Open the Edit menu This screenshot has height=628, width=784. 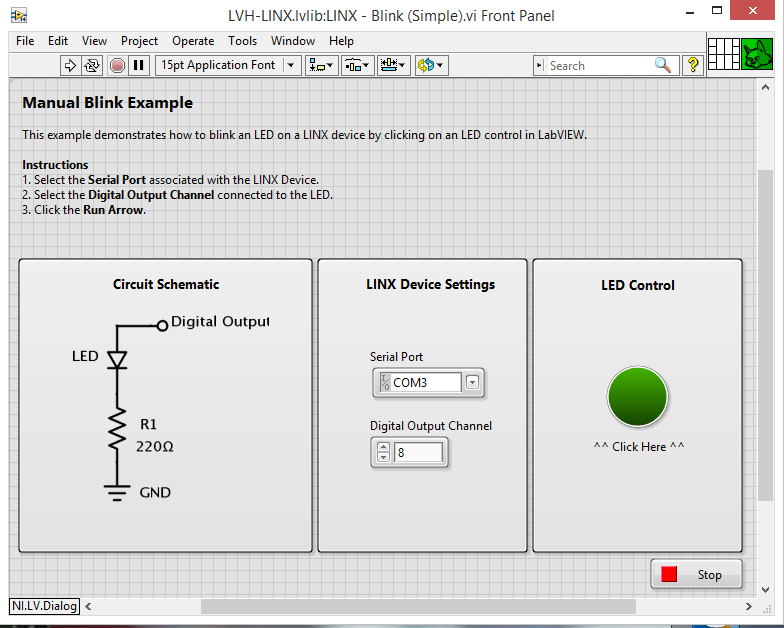(x=58, y=41)
